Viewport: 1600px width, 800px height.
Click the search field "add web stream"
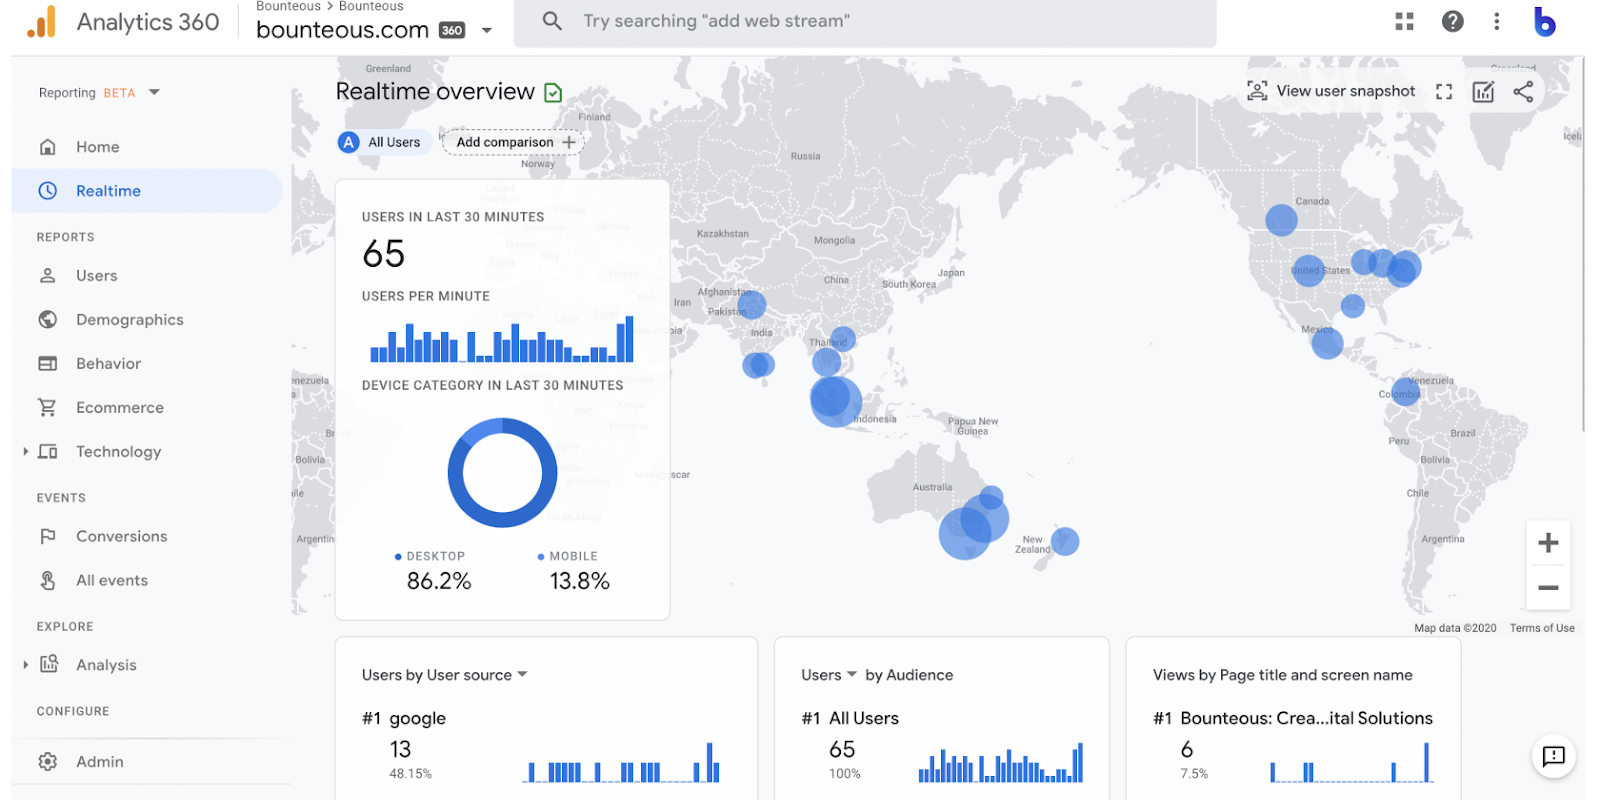click(865, 22)
